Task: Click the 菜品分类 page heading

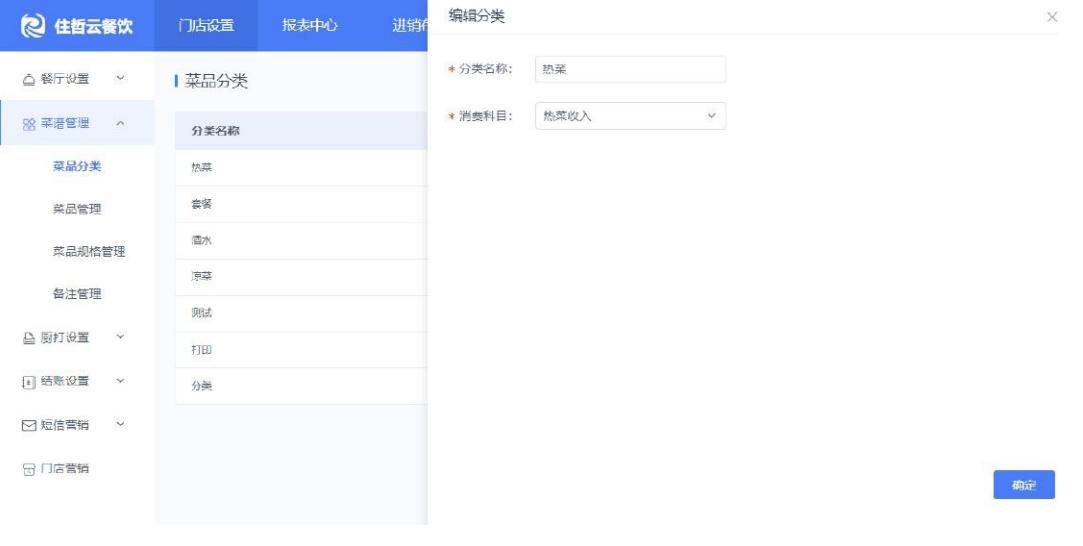Action: click(x=216, y=81)
